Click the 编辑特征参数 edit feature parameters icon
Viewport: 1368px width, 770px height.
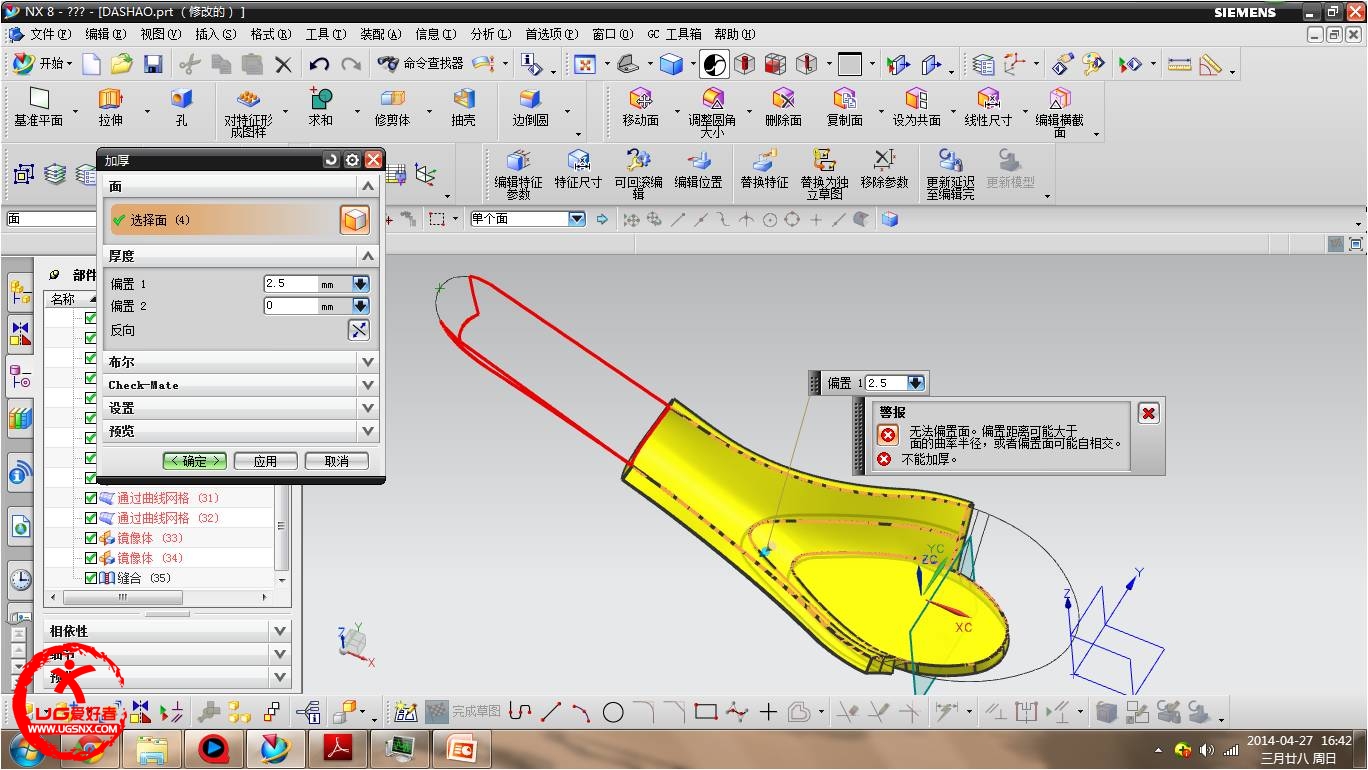[518, 160]
